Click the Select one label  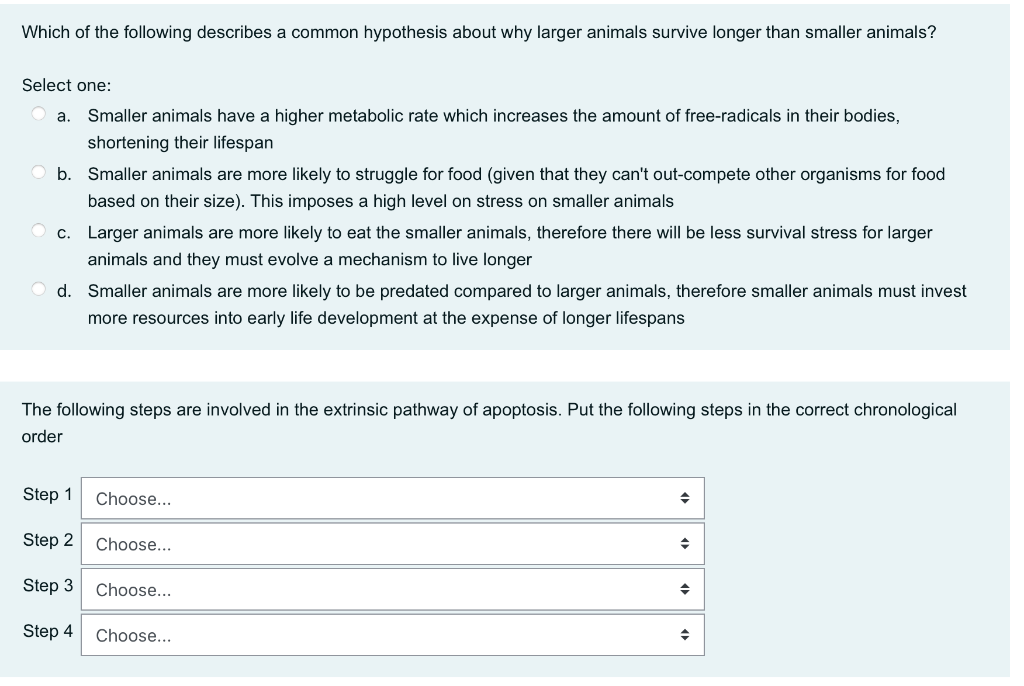[56, 86]
